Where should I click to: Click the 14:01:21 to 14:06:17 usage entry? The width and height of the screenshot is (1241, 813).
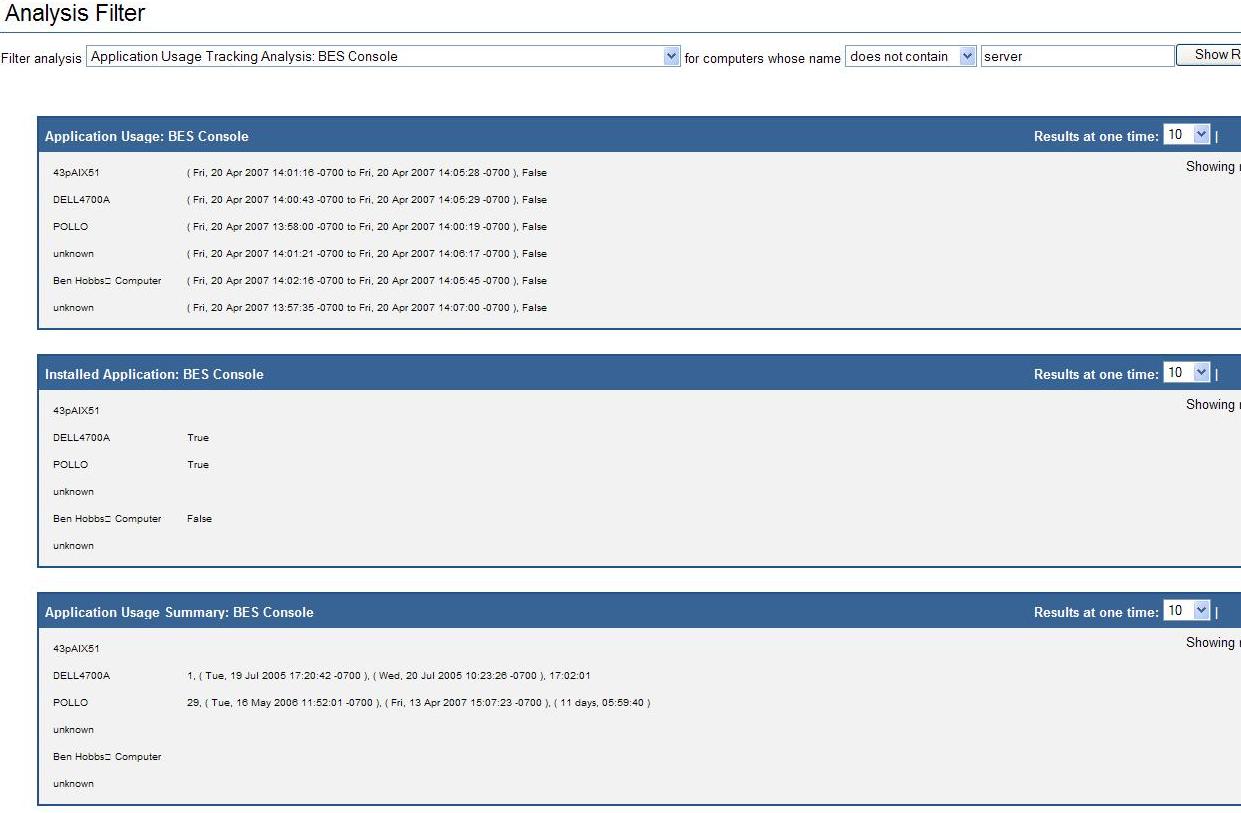click(x=367, y=254)
